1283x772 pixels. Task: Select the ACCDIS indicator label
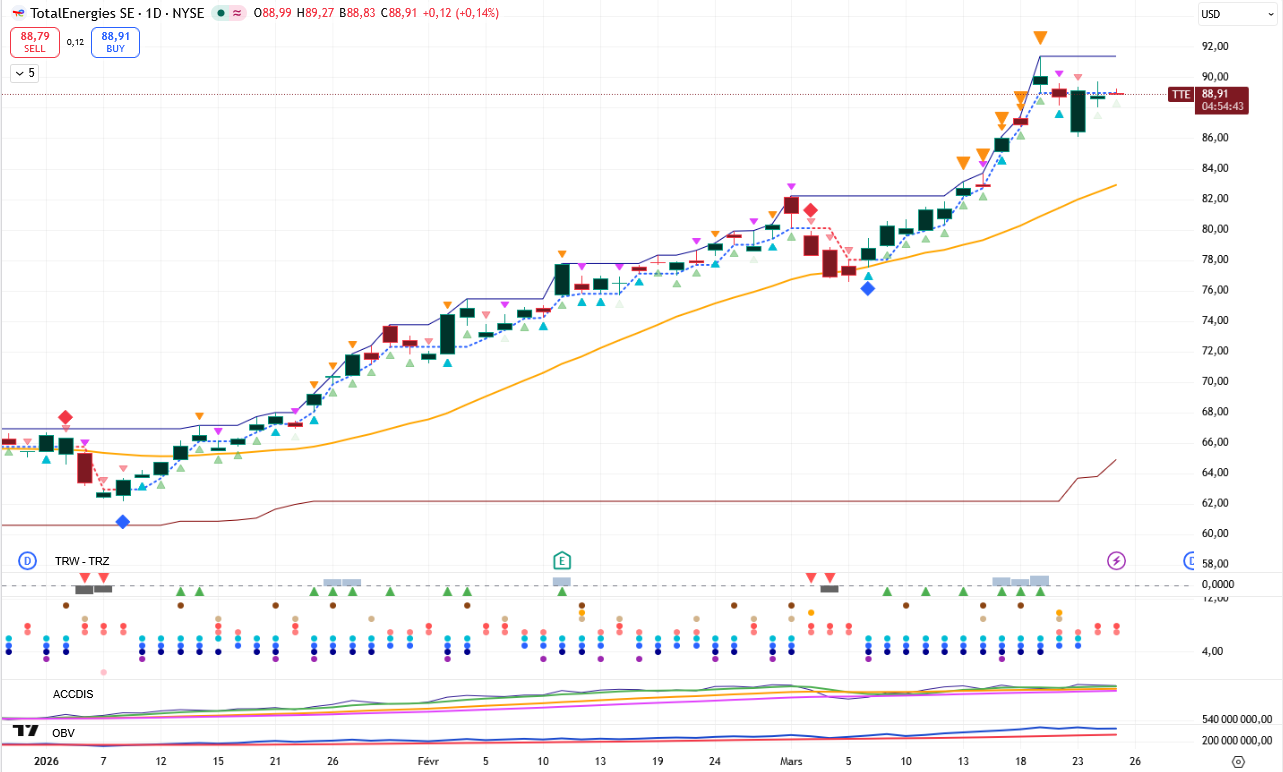click(73, 693)
